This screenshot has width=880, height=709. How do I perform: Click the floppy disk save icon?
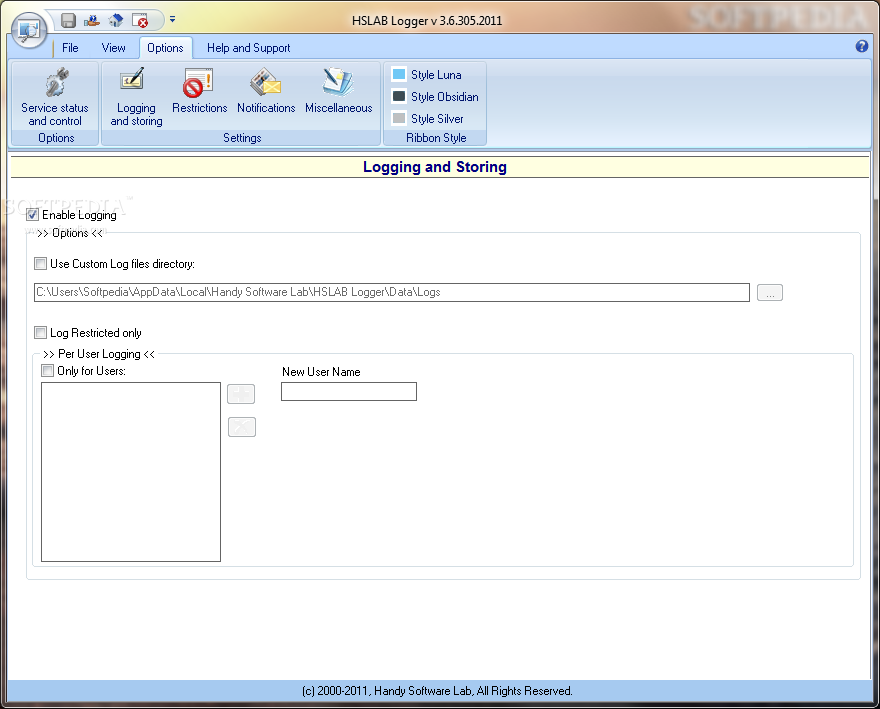point(68,21)
